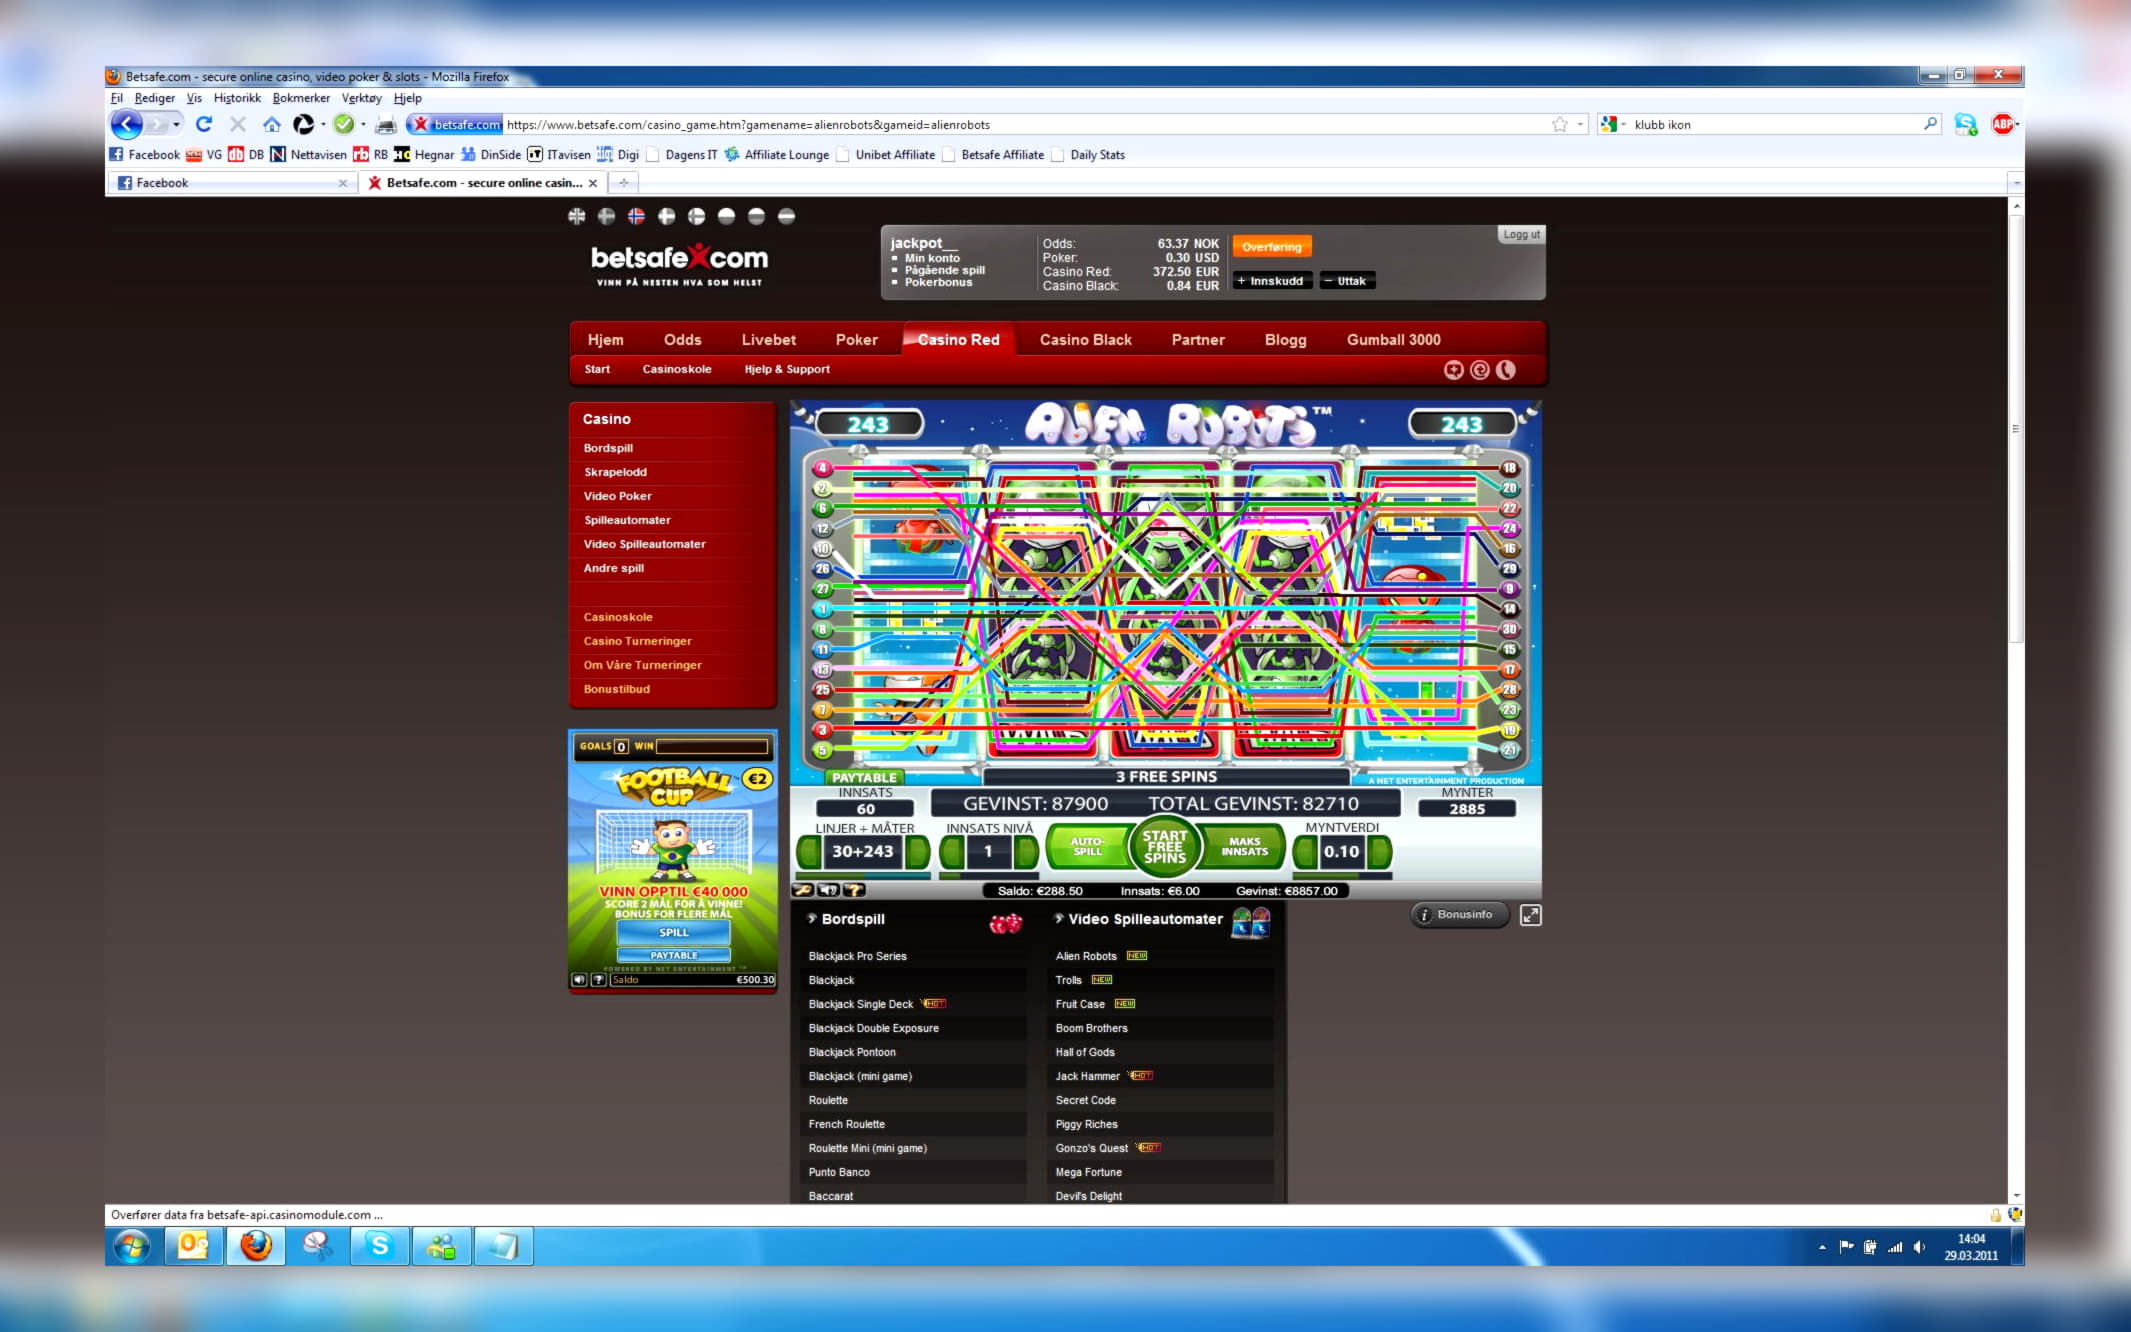Viewport: 2131px width, 1332px height.
Task: Increase Myntverdi coin value
Action: (x=1379, y=852)
